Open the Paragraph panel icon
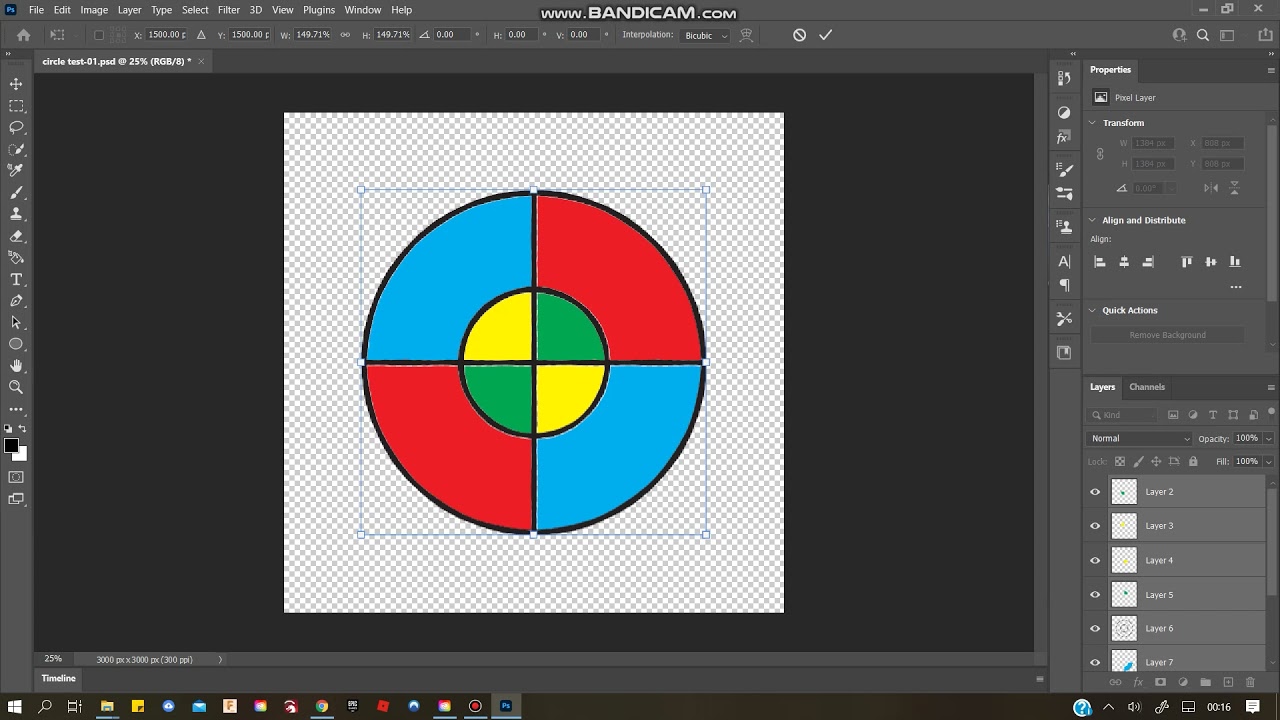 (x=1064, y=285)
